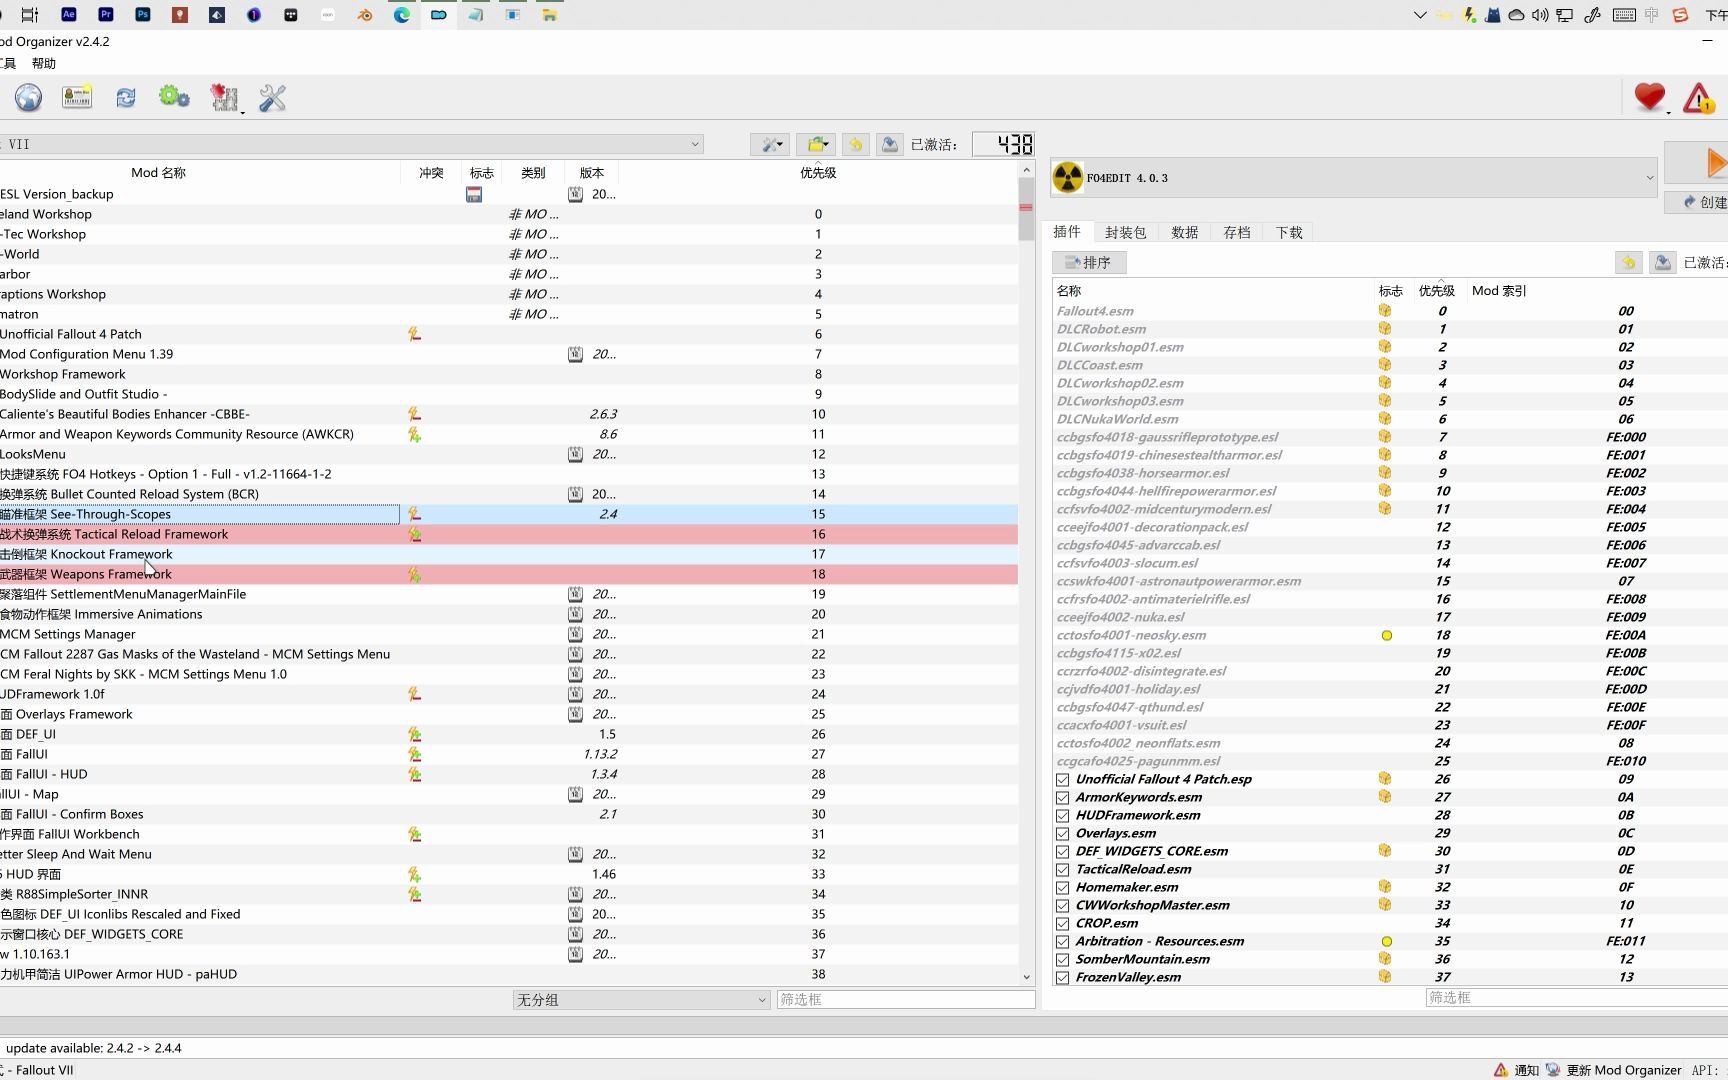Open the Nexus globe icon in toolbar
This screenshot has width=1728, height=1080.
click(28, 97)
